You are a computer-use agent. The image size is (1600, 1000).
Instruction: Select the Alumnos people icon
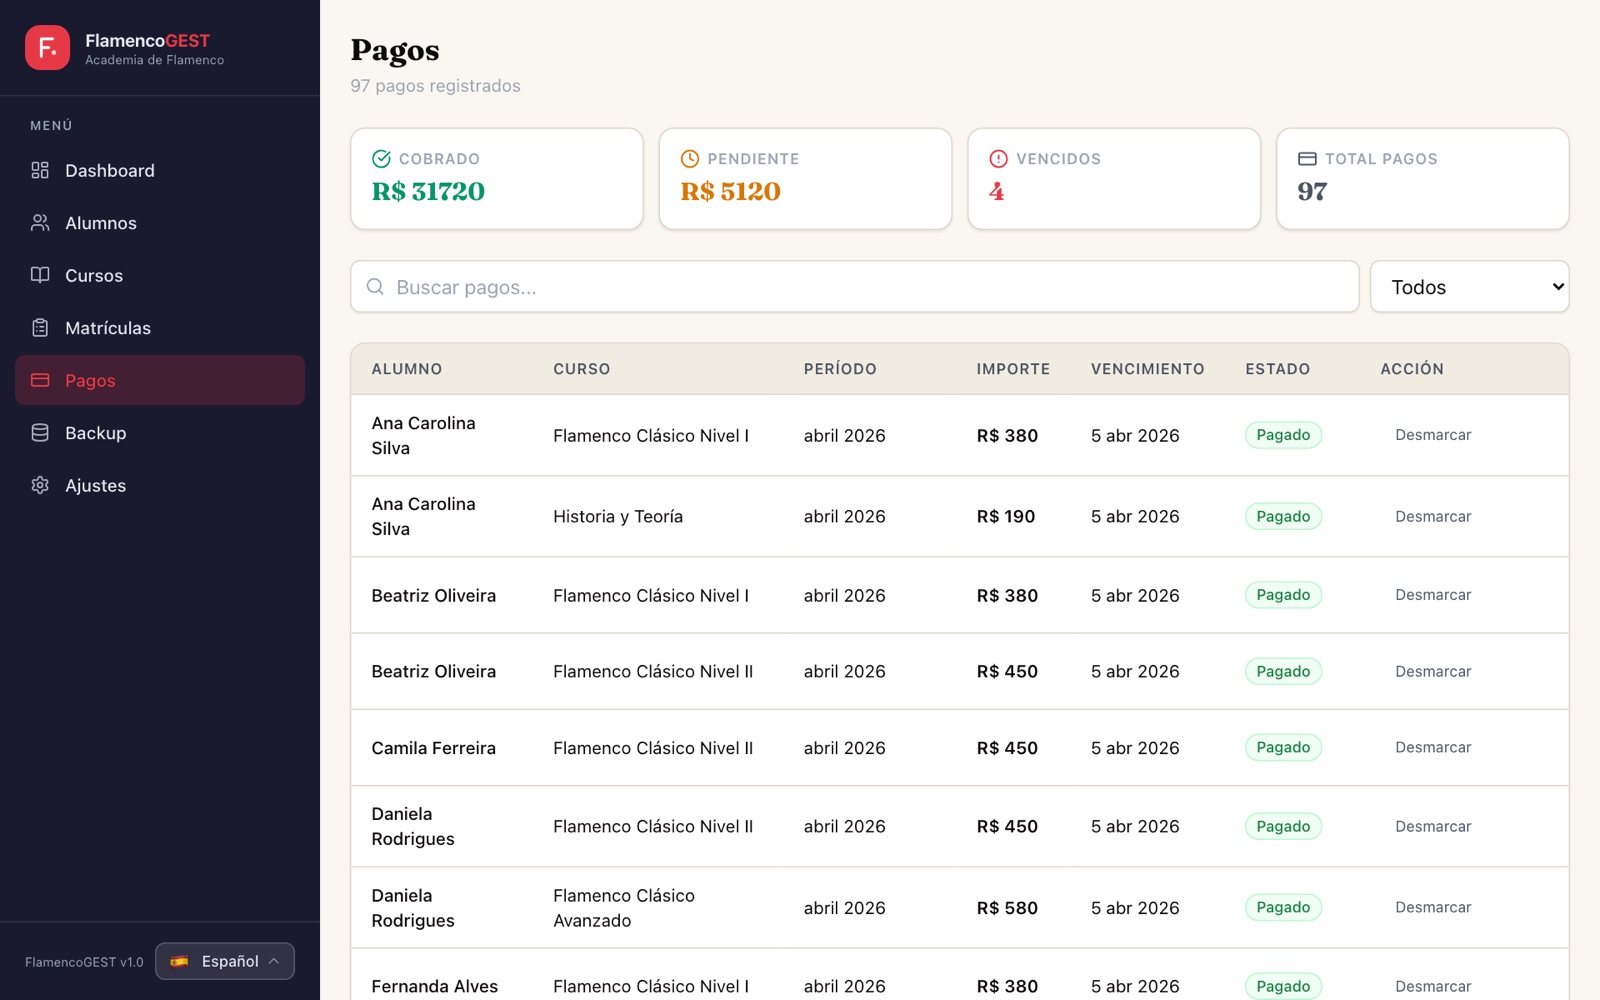(40, 223)
